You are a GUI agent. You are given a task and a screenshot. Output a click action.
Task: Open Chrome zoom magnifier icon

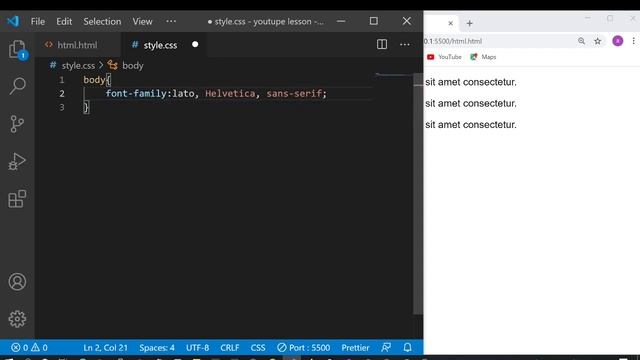[581, 41]
